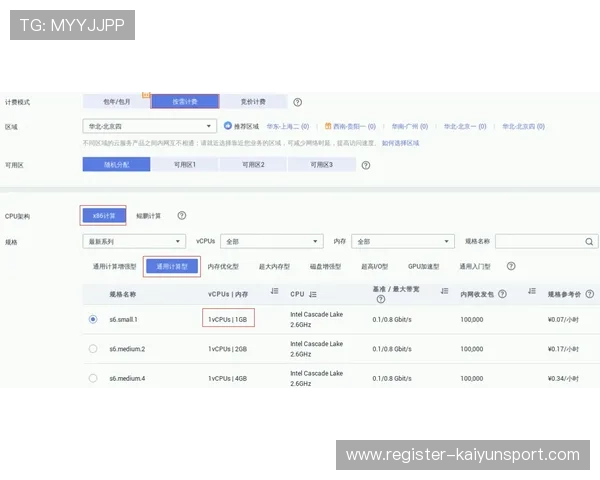Image resolution: width=600 pixels, height=480 pixels.
Task: Select 可用区1 option
Action: (x=185, y=165)
